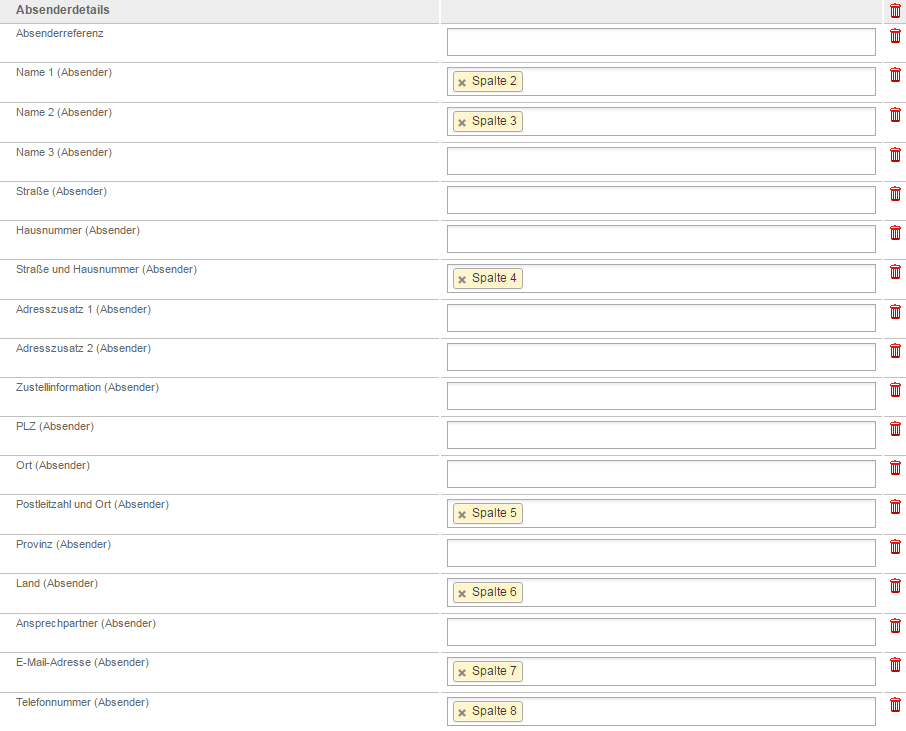Focus the Name 3 (Absender) input field

coord(661,161)
